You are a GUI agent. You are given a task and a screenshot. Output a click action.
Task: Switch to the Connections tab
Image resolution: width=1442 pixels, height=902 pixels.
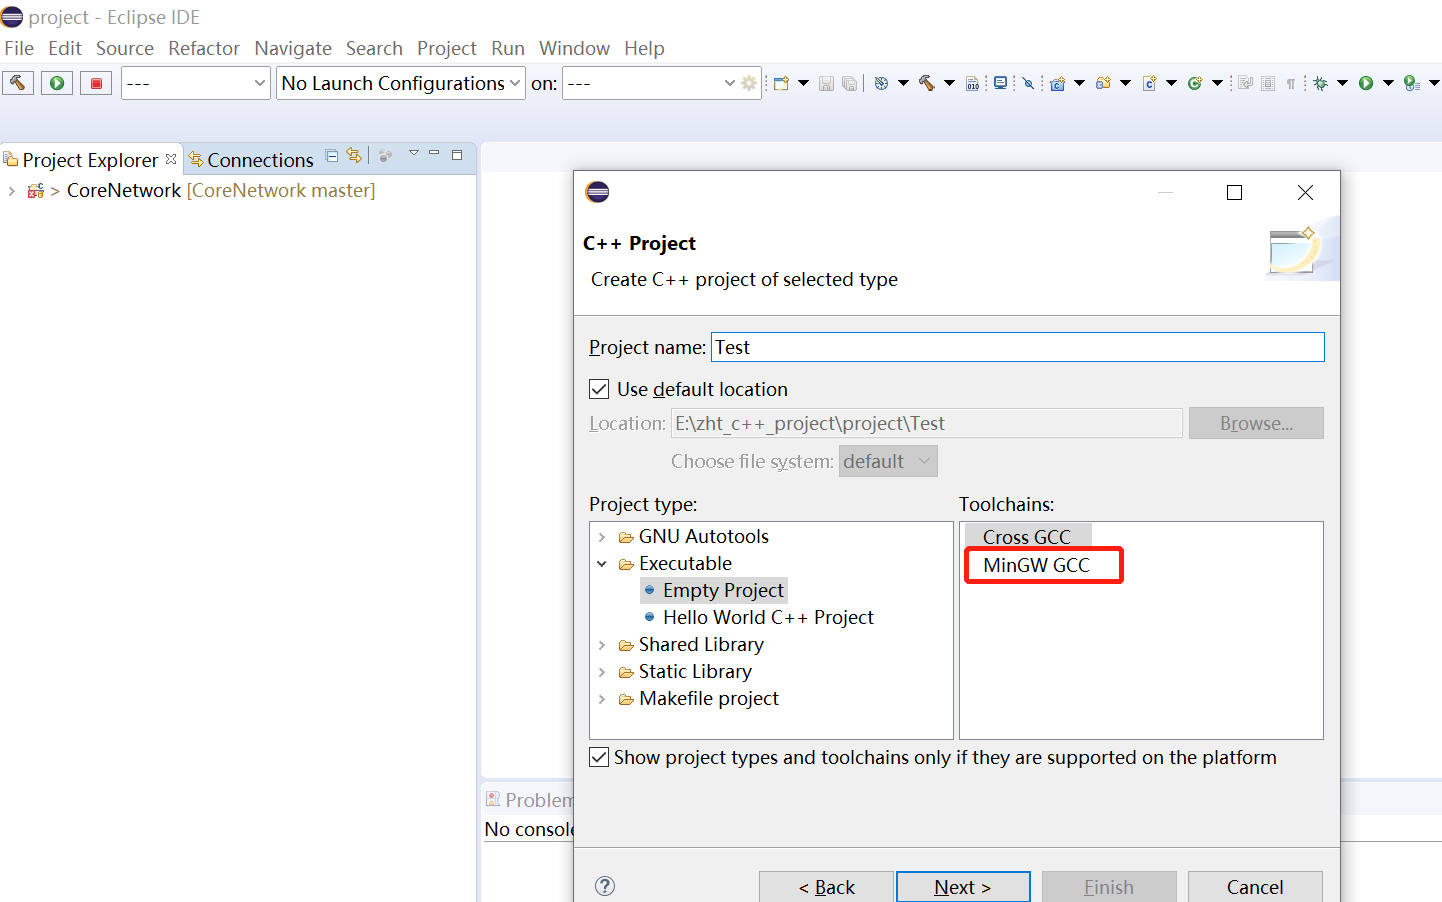258,159
